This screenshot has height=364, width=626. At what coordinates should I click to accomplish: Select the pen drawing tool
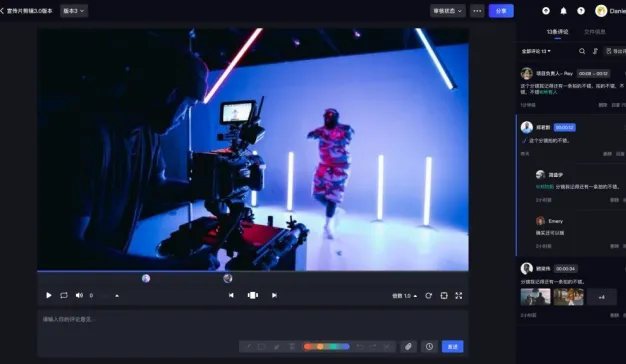[x=277, y=346]
